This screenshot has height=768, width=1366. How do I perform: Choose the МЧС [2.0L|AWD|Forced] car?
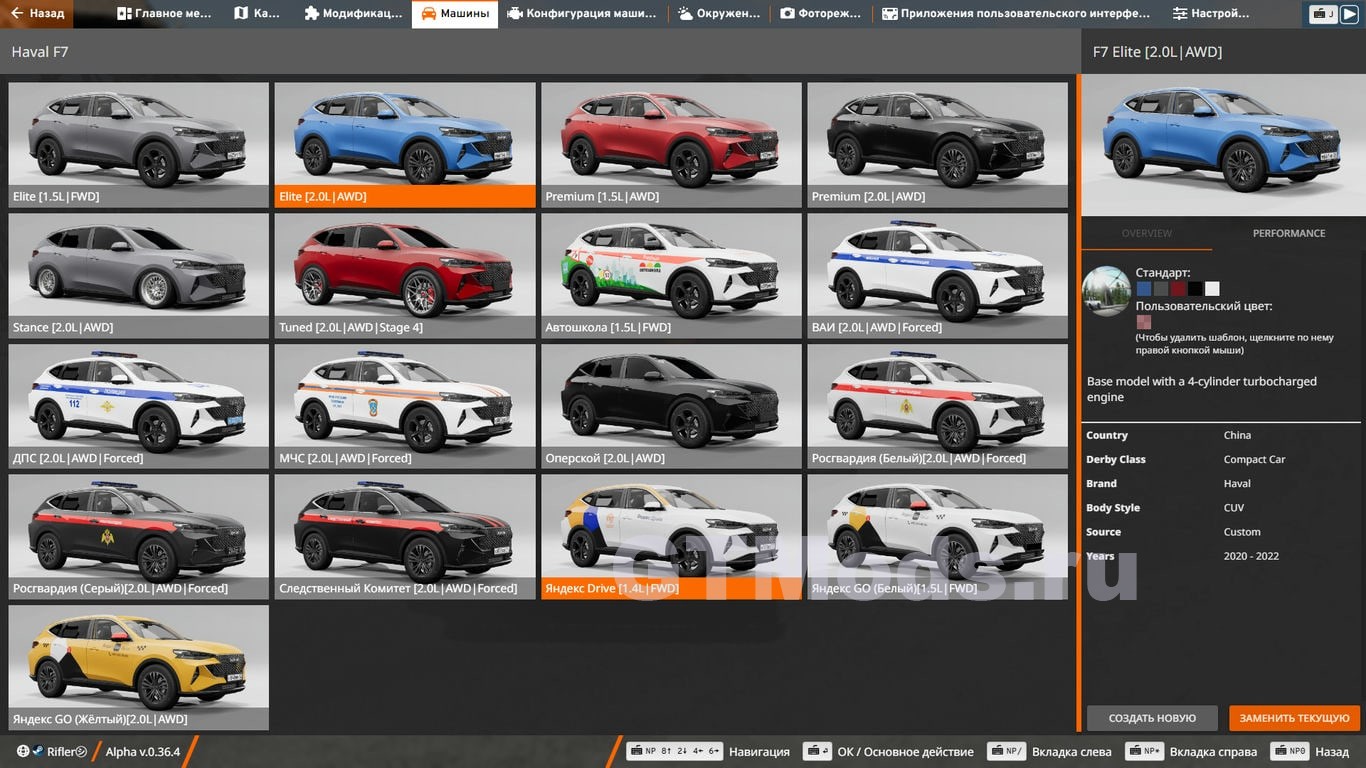pyautogui.click(x=405, y=407)
